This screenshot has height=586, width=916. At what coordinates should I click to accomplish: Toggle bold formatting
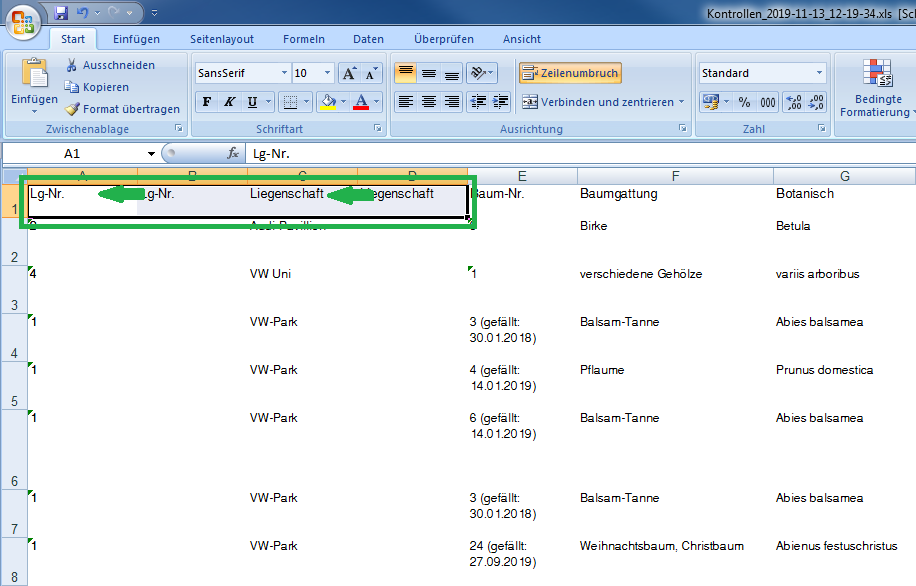pos(206,102)
